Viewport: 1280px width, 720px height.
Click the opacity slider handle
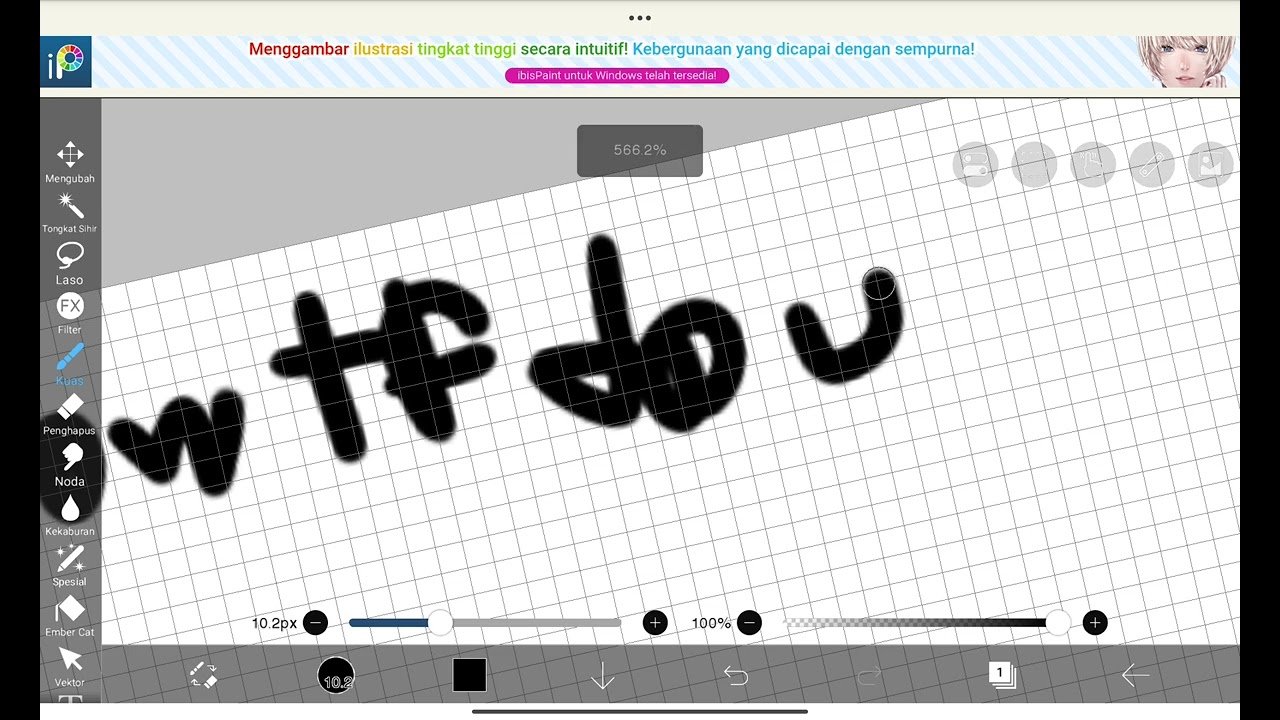1058,623
